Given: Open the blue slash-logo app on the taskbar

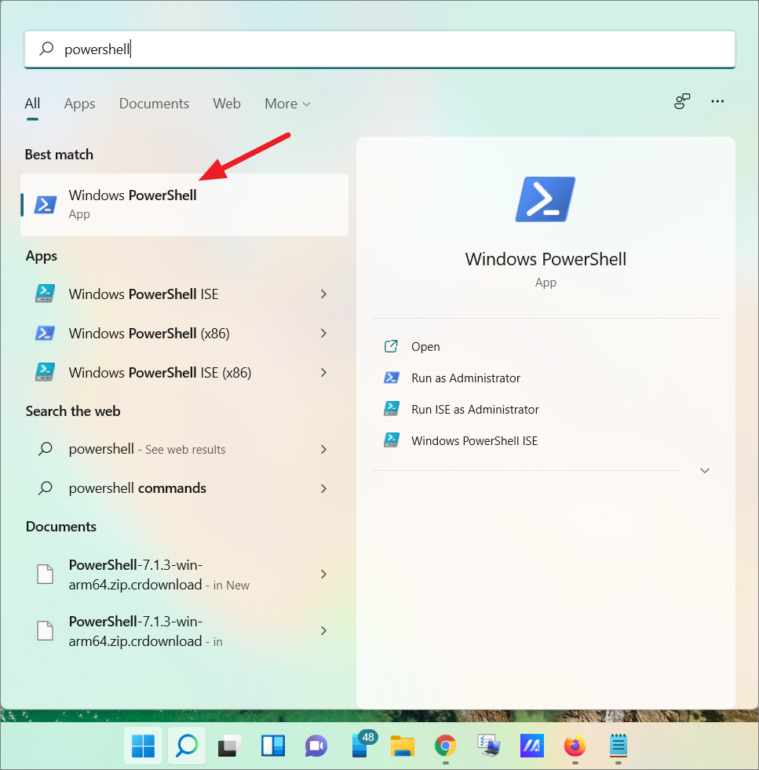Looking at the screenshot, I should click(x=532, y=746).
